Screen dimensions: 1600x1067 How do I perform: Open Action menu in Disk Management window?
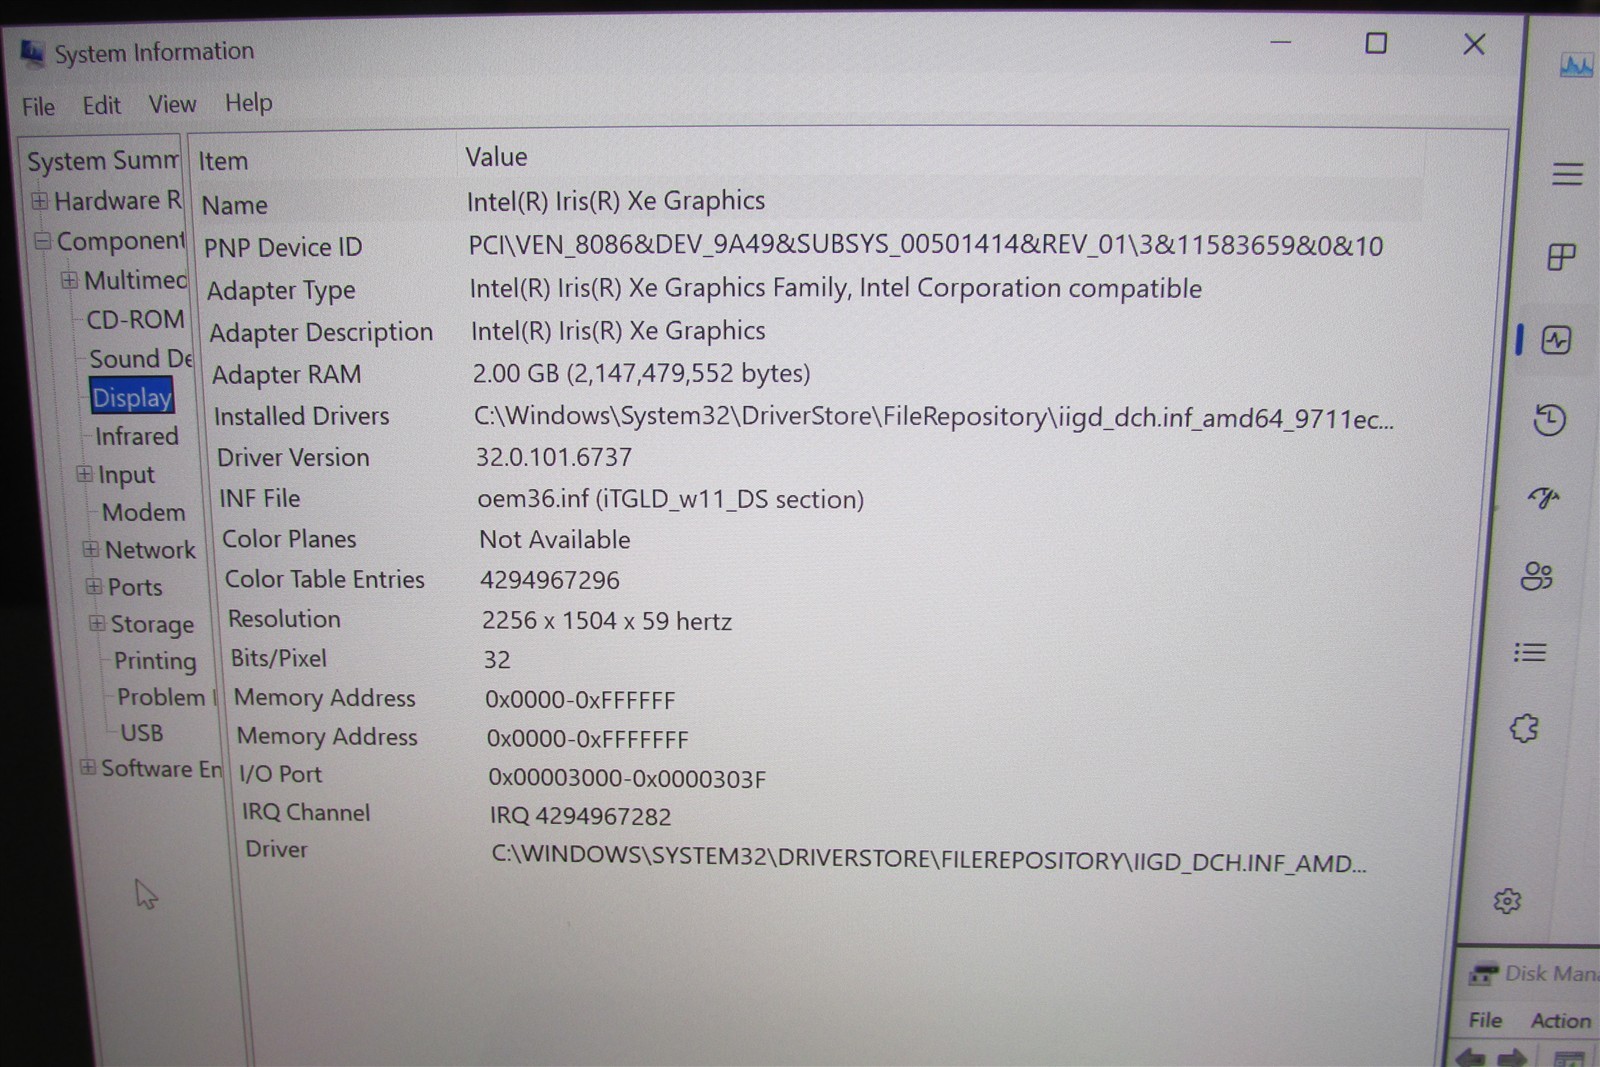pyautogui.click(x=1560, y=1020)
